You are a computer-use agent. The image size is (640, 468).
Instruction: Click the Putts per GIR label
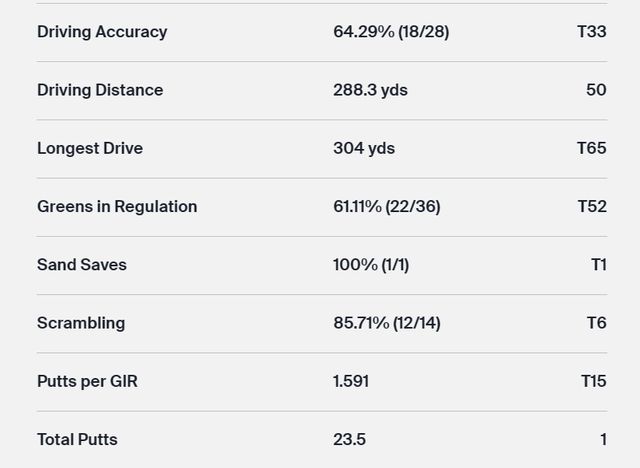[87, 381]
